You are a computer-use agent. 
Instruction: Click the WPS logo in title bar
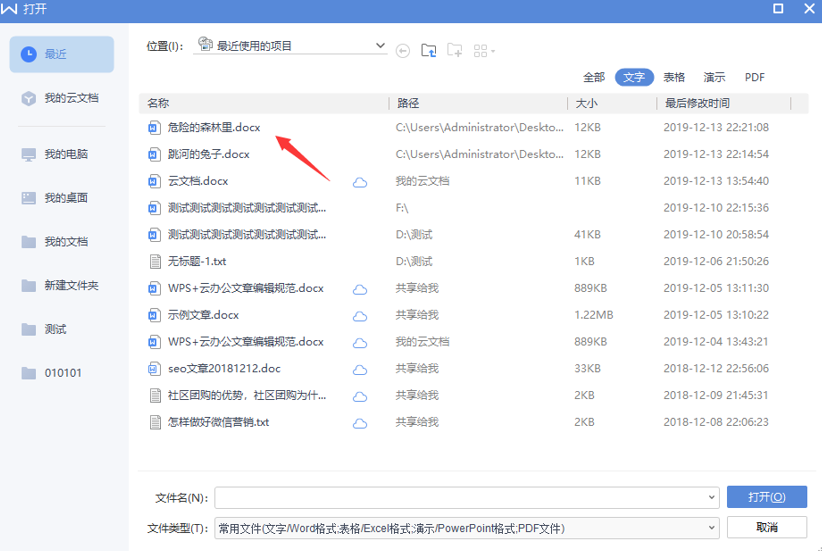[9, 9]
